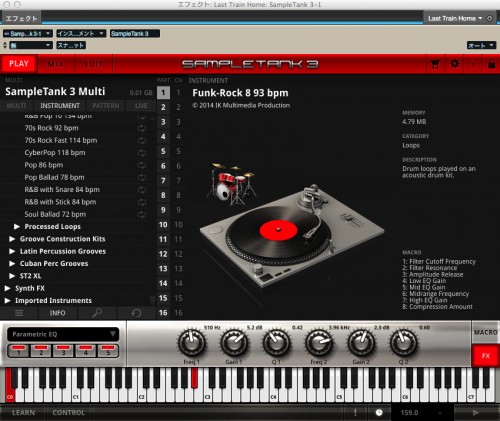Click the drum kit instrument image

click(x=231, y=183)
